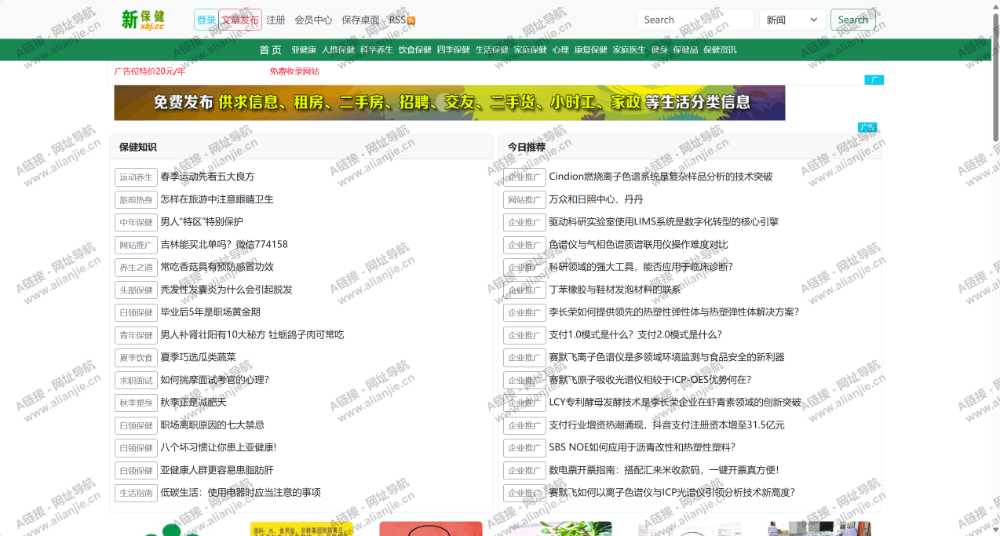Open the 人群保健 nav menu item
The width and height of the screenshot is (1000, 536).
(x=338, y=50)
